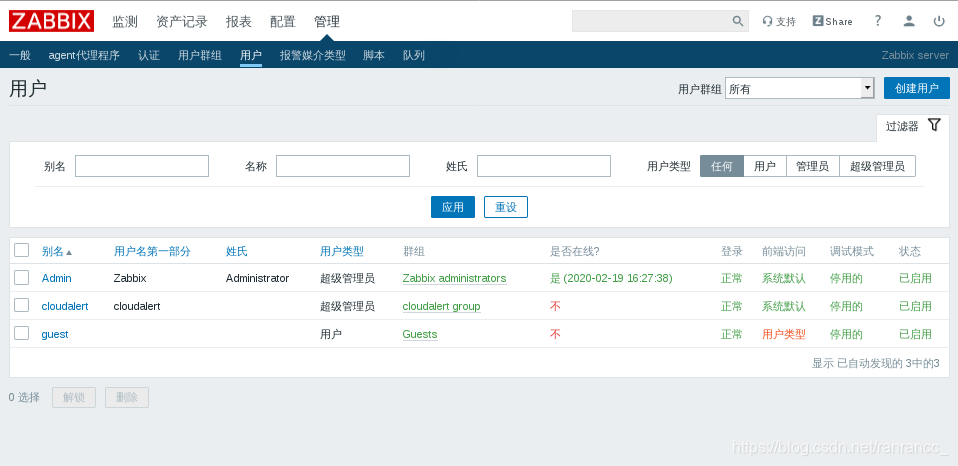Open the user profile icon

click(909, 21)
